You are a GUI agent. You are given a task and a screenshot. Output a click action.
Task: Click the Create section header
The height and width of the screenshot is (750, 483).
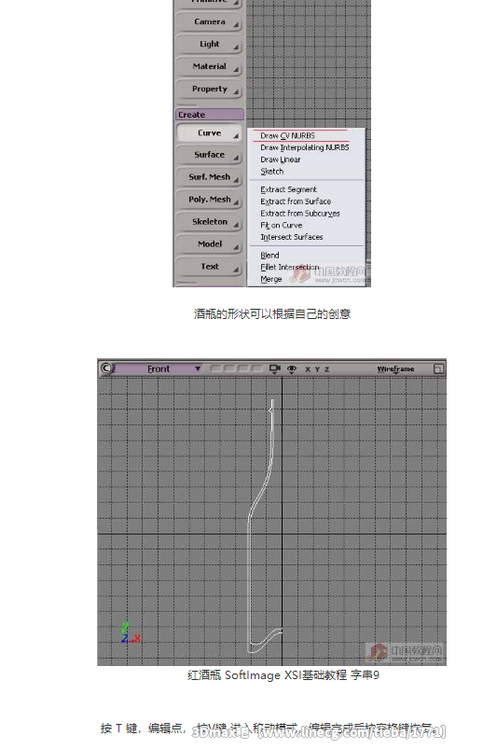coord(209,115)
